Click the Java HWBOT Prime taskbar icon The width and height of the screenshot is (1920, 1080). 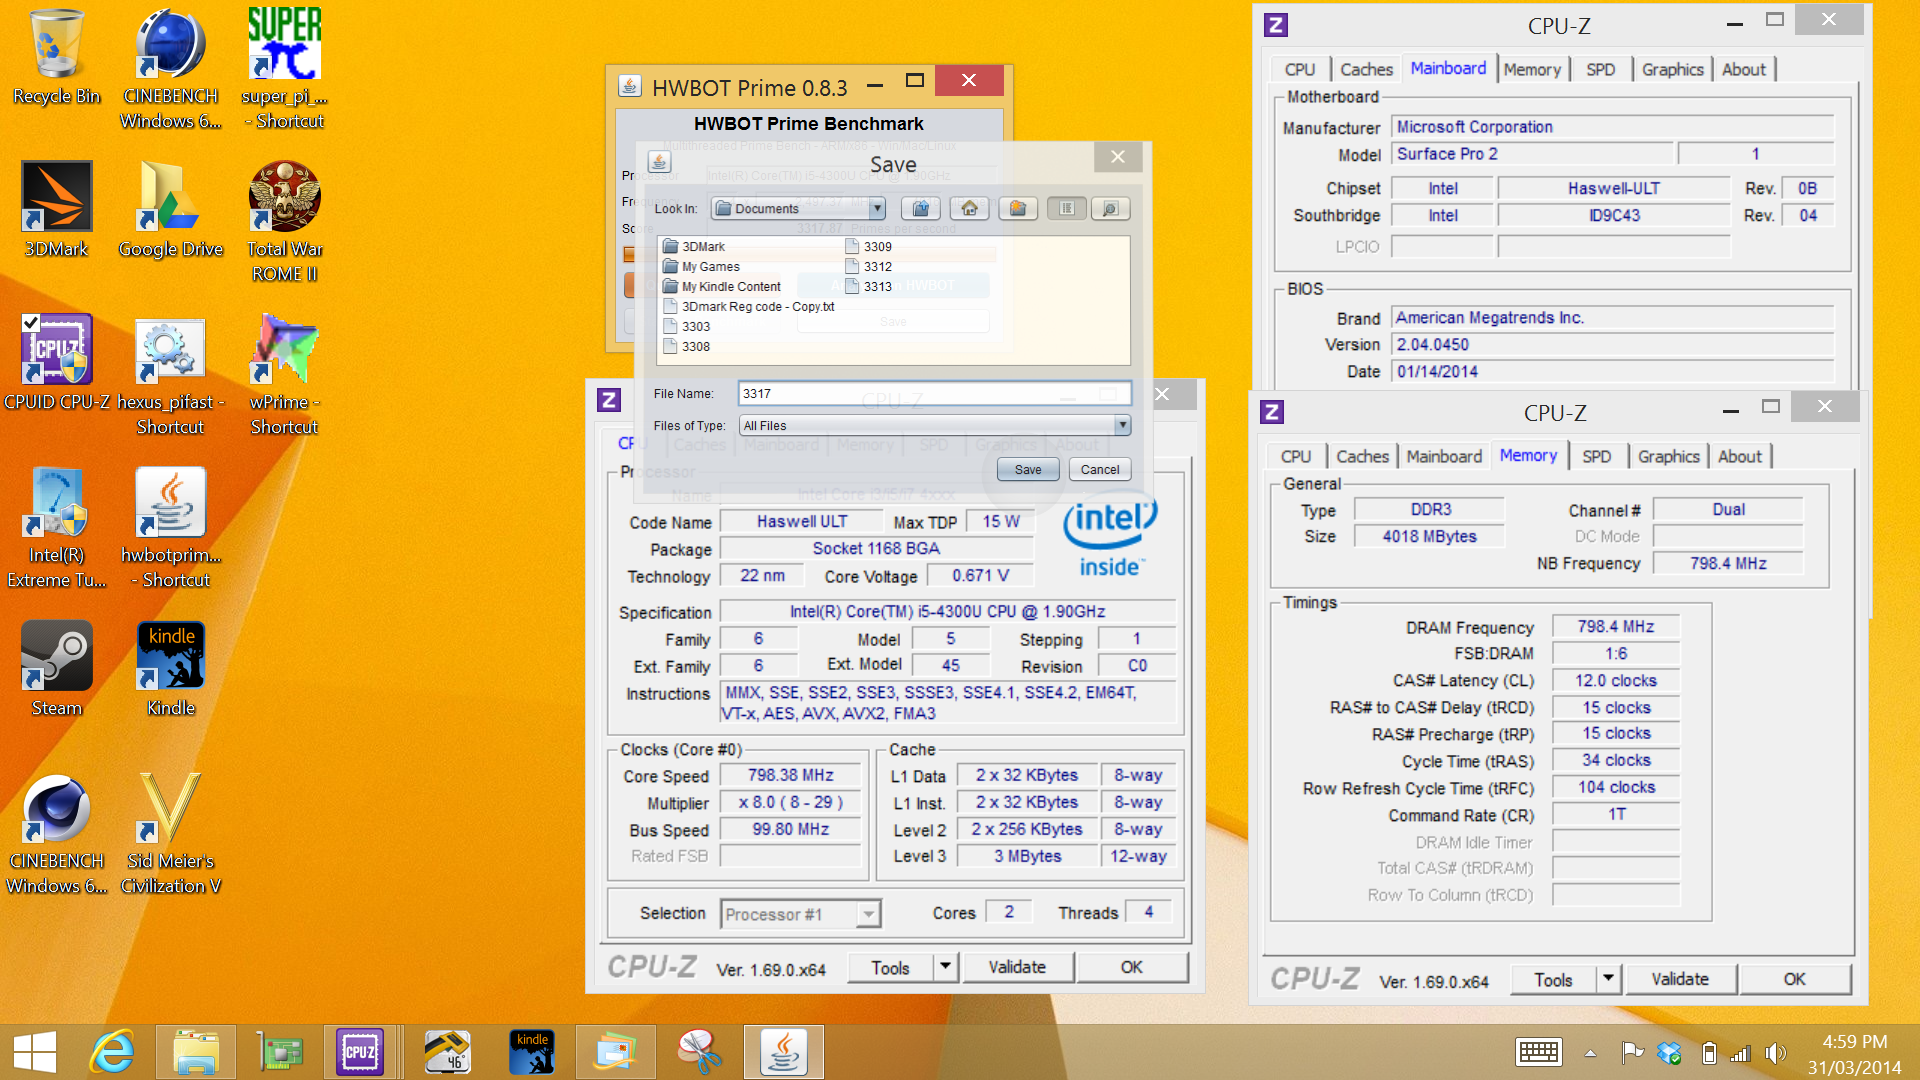(784, 1052)
